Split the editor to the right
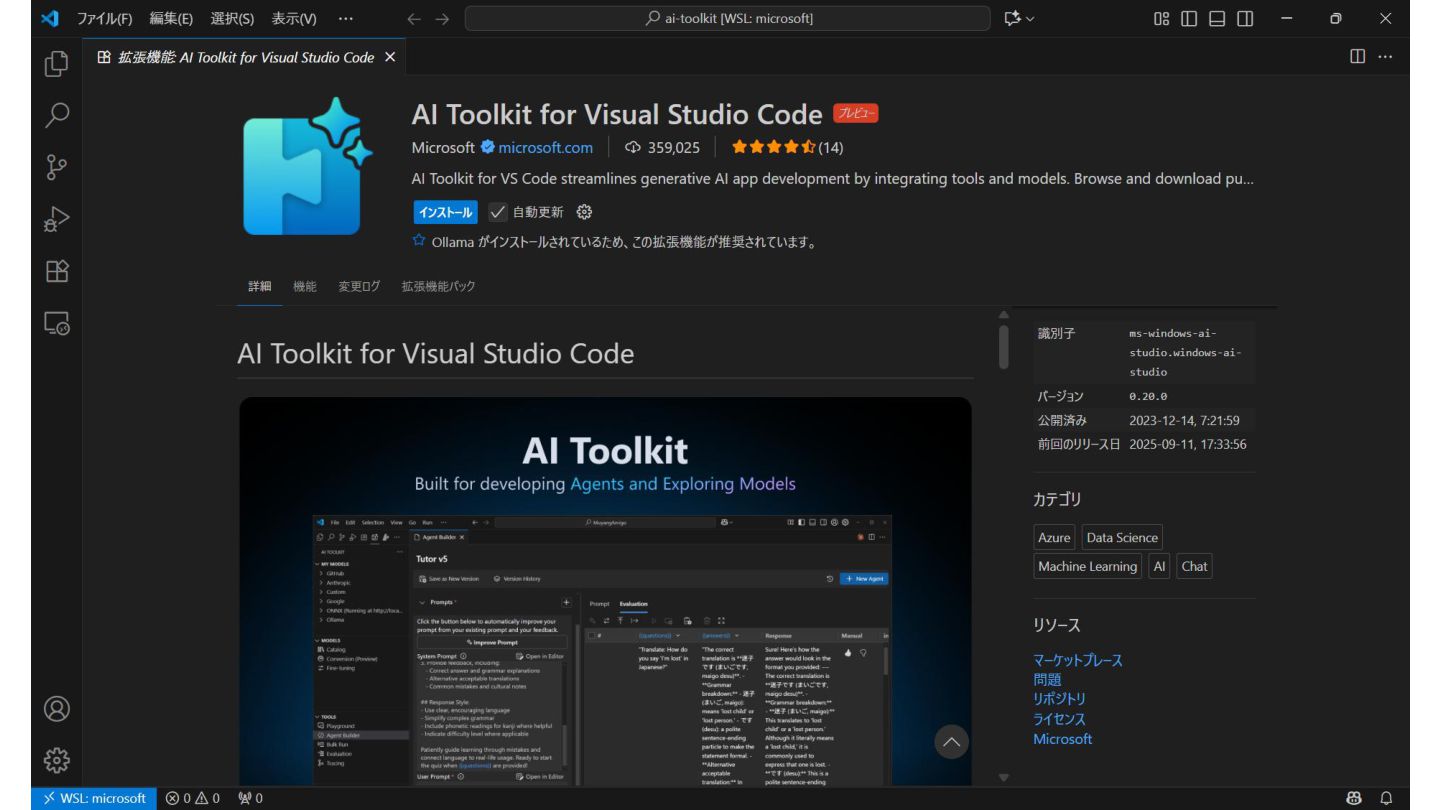 point(1358,56)
